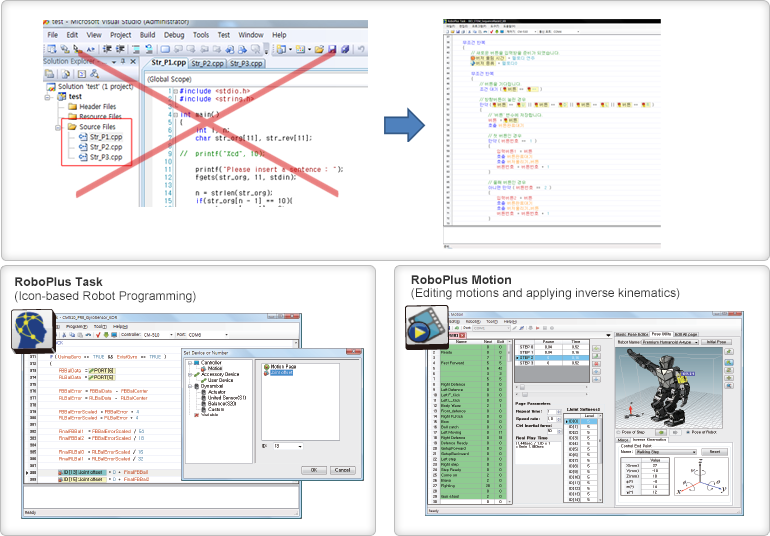770x536 pixels.
Task: Close the page tab with red X in RoboPlus Motion
Action: pyautogui.click(x=463, y=335)
